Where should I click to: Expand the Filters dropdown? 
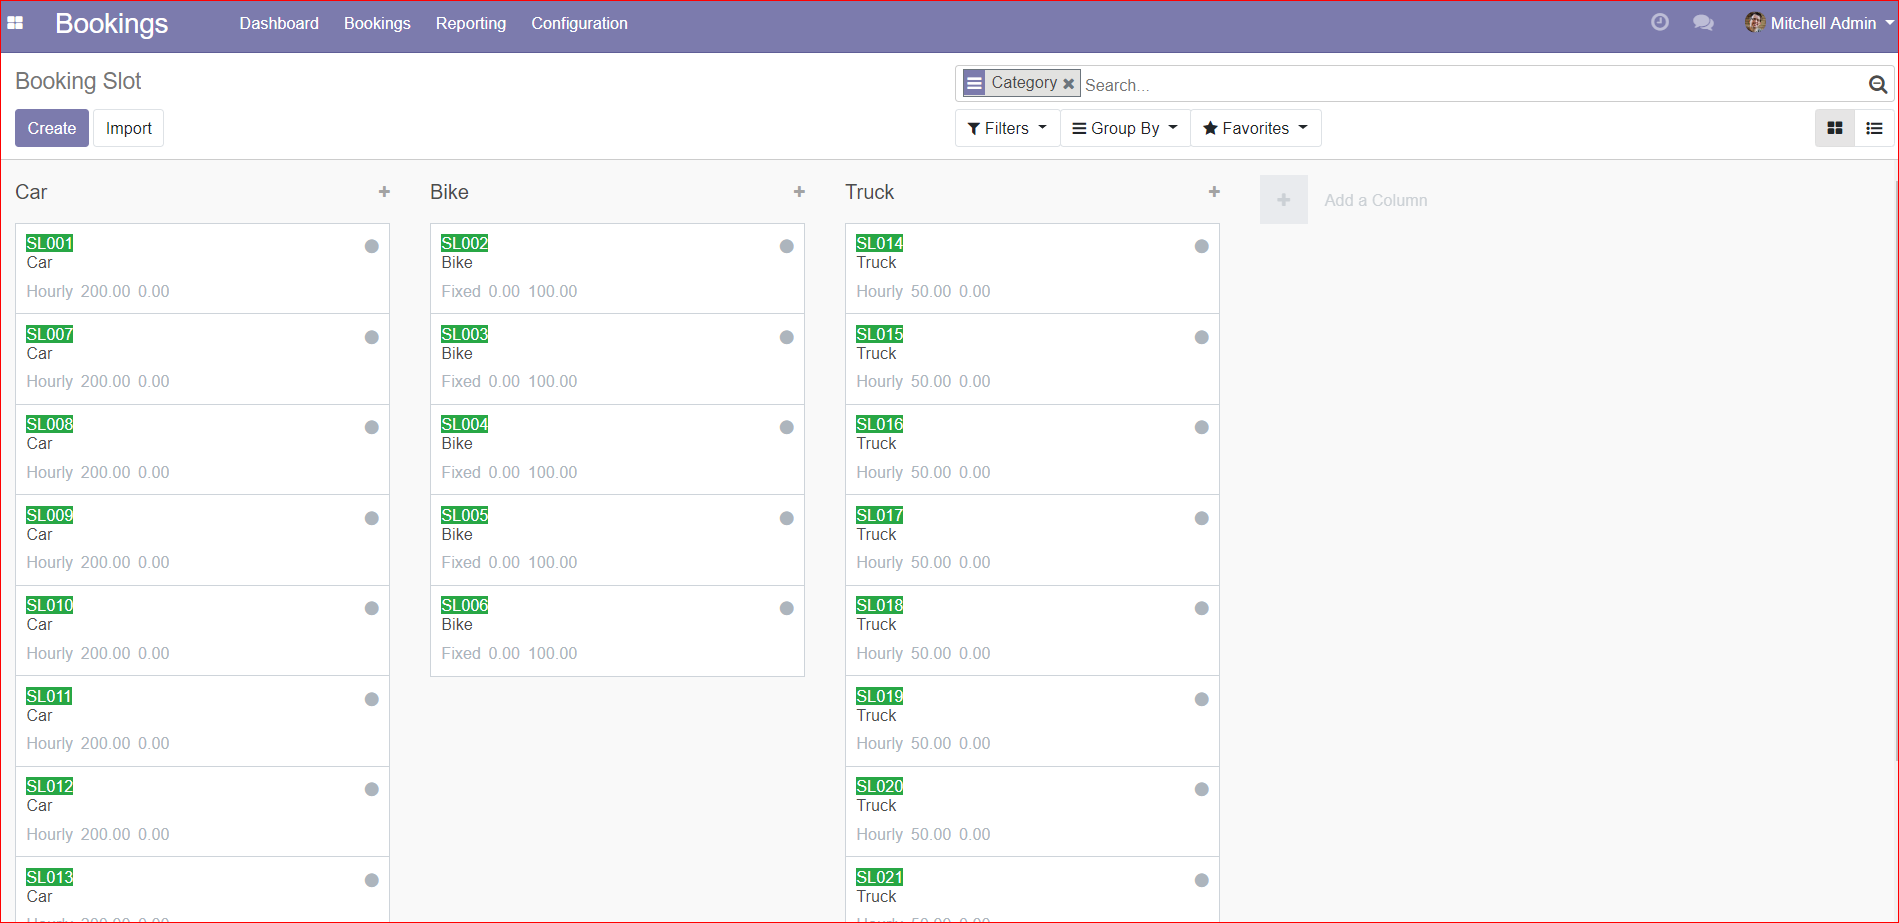pyautogui.click(x=1007, y=128)
